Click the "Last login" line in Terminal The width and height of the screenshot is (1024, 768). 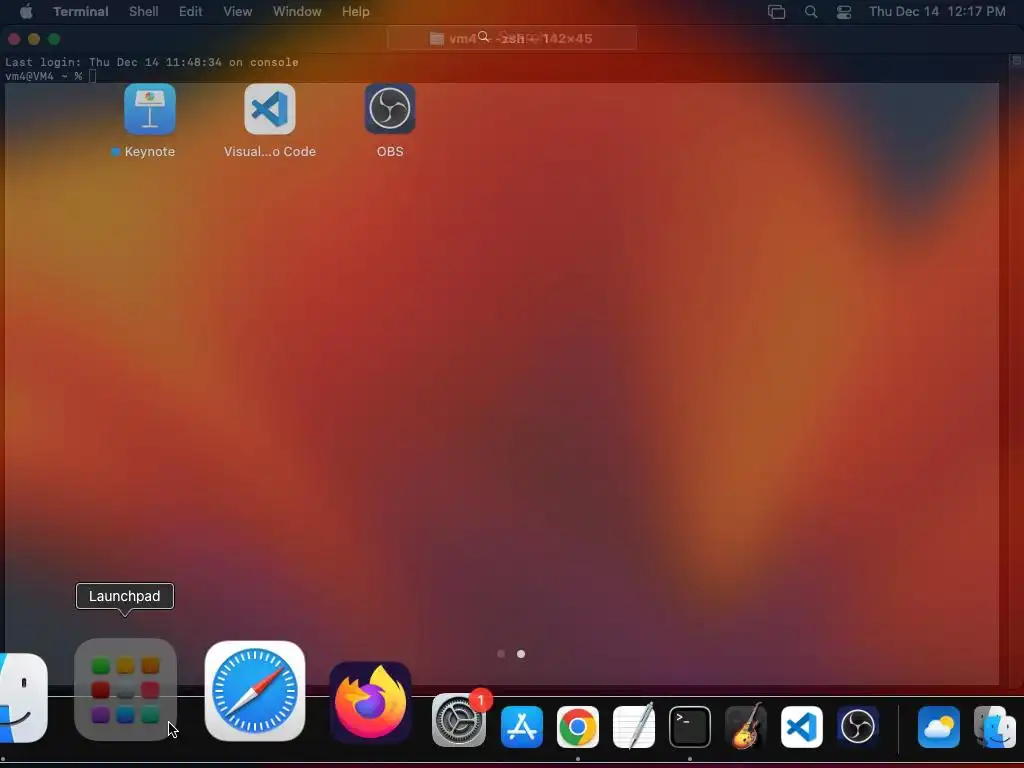(x=152, y=62)
